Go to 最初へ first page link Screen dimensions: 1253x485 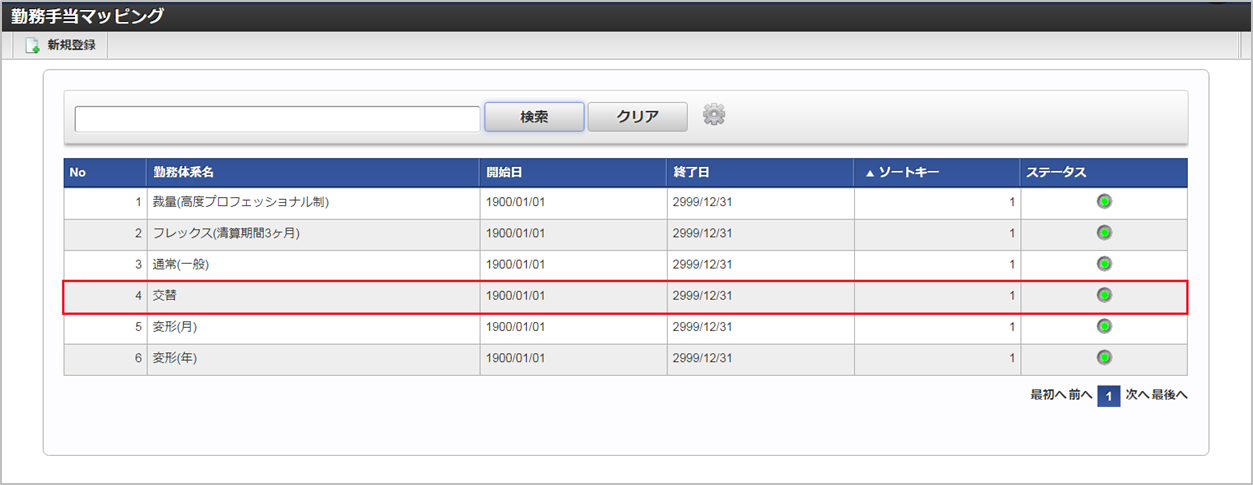pos(1047,395)
